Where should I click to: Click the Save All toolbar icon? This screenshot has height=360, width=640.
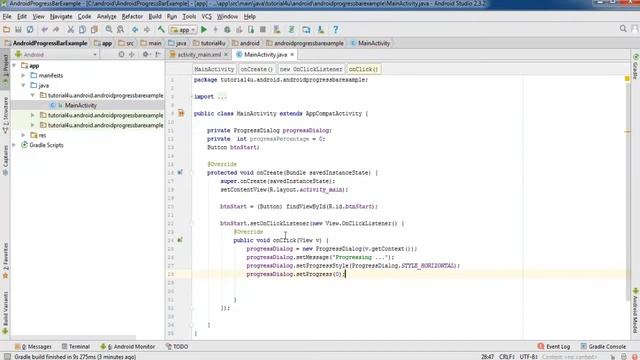[x=18, y=29]
